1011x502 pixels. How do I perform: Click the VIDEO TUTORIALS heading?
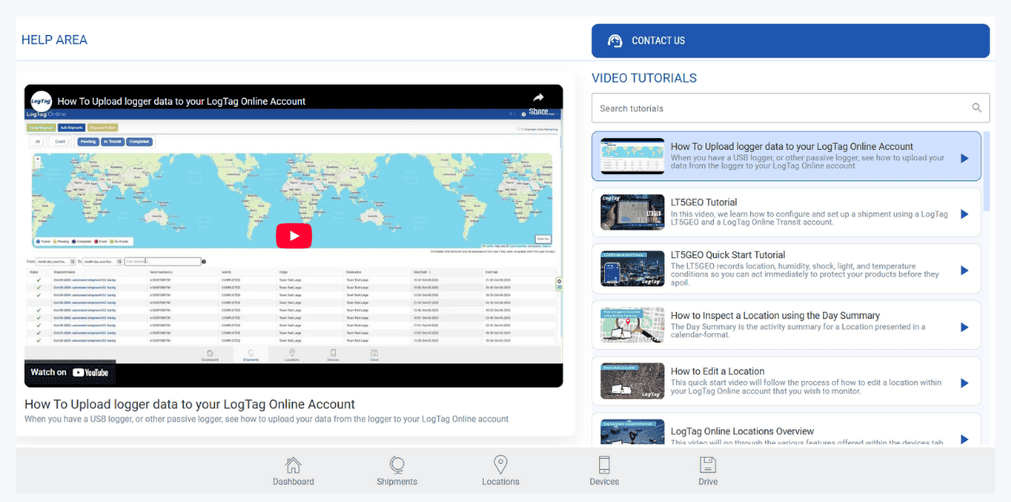[644, 78]
